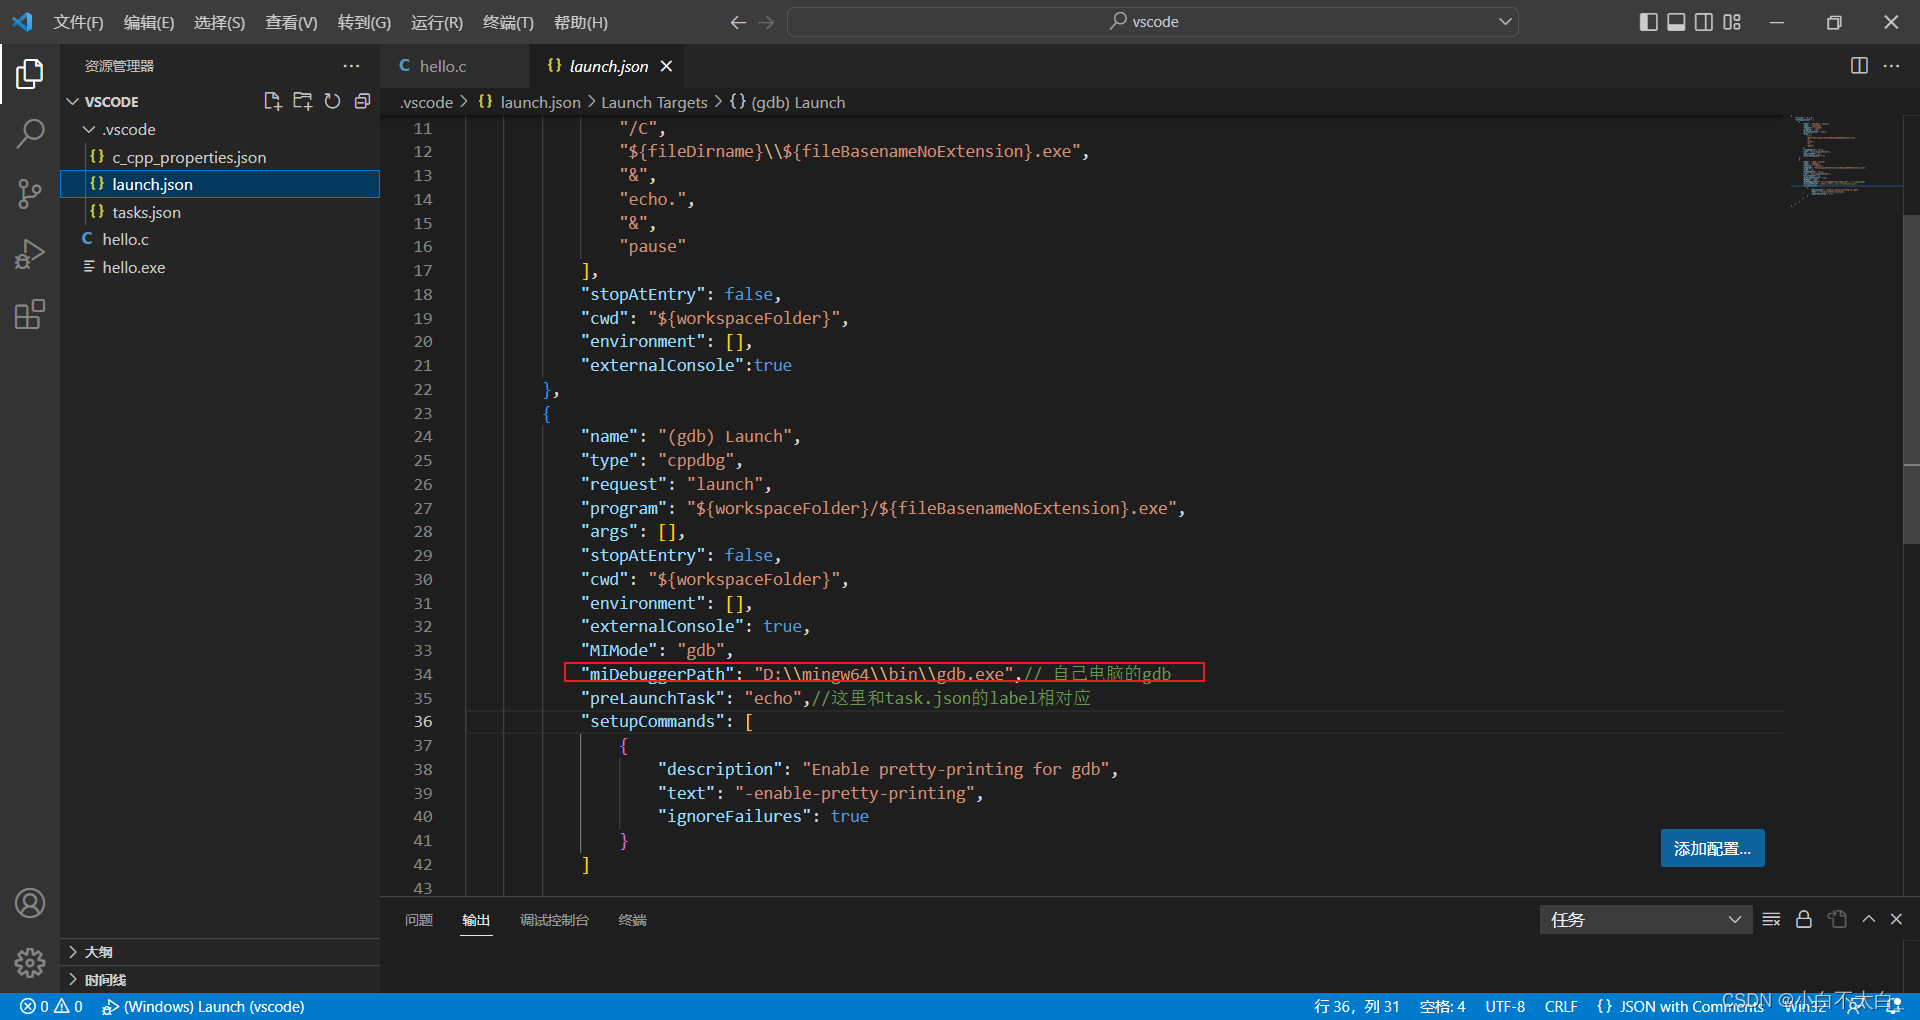Switch to the 终端 panel tab

point(632,920)
